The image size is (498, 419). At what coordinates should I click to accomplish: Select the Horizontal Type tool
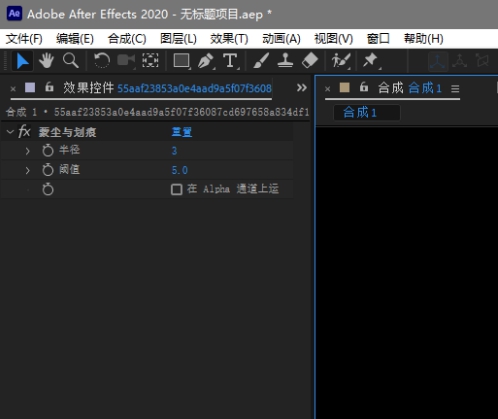click(x=230, y=61)
